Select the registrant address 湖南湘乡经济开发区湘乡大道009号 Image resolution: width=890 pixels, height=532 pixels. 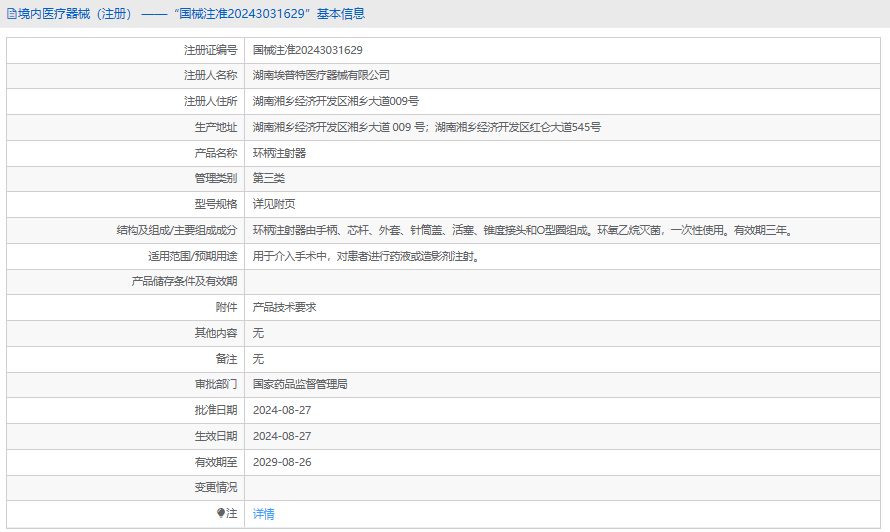coord(336,101)
